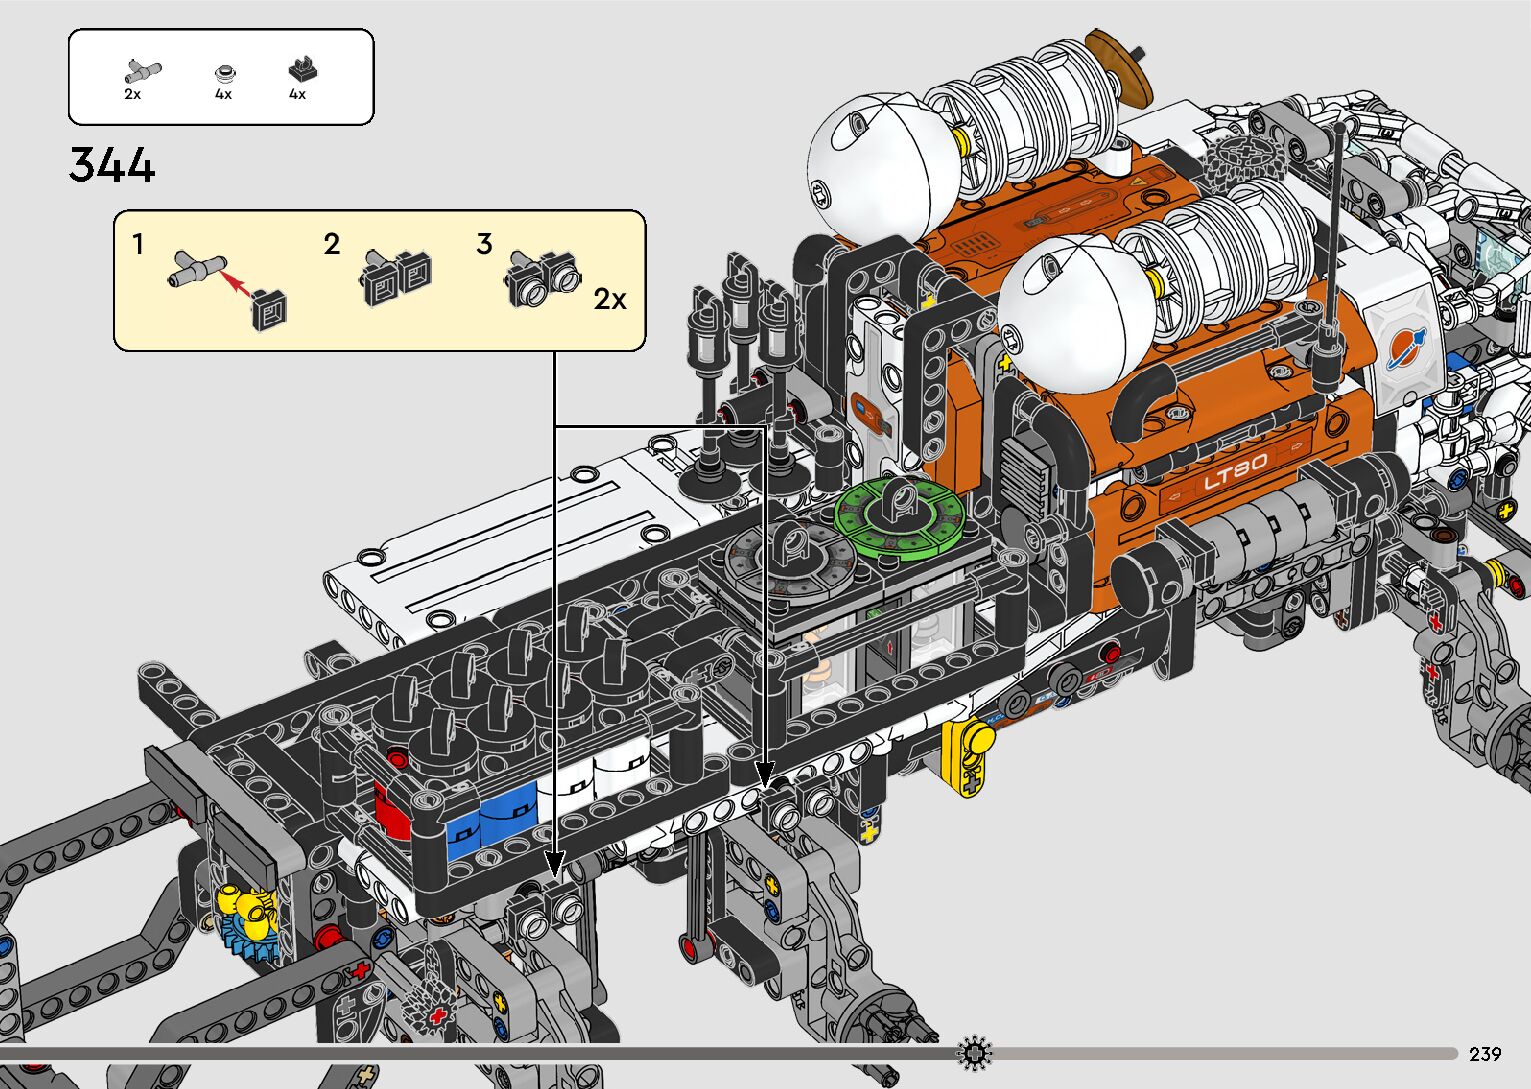Click the black clip part in parts list
The image size is (1531, 1089).
(299, 70)
